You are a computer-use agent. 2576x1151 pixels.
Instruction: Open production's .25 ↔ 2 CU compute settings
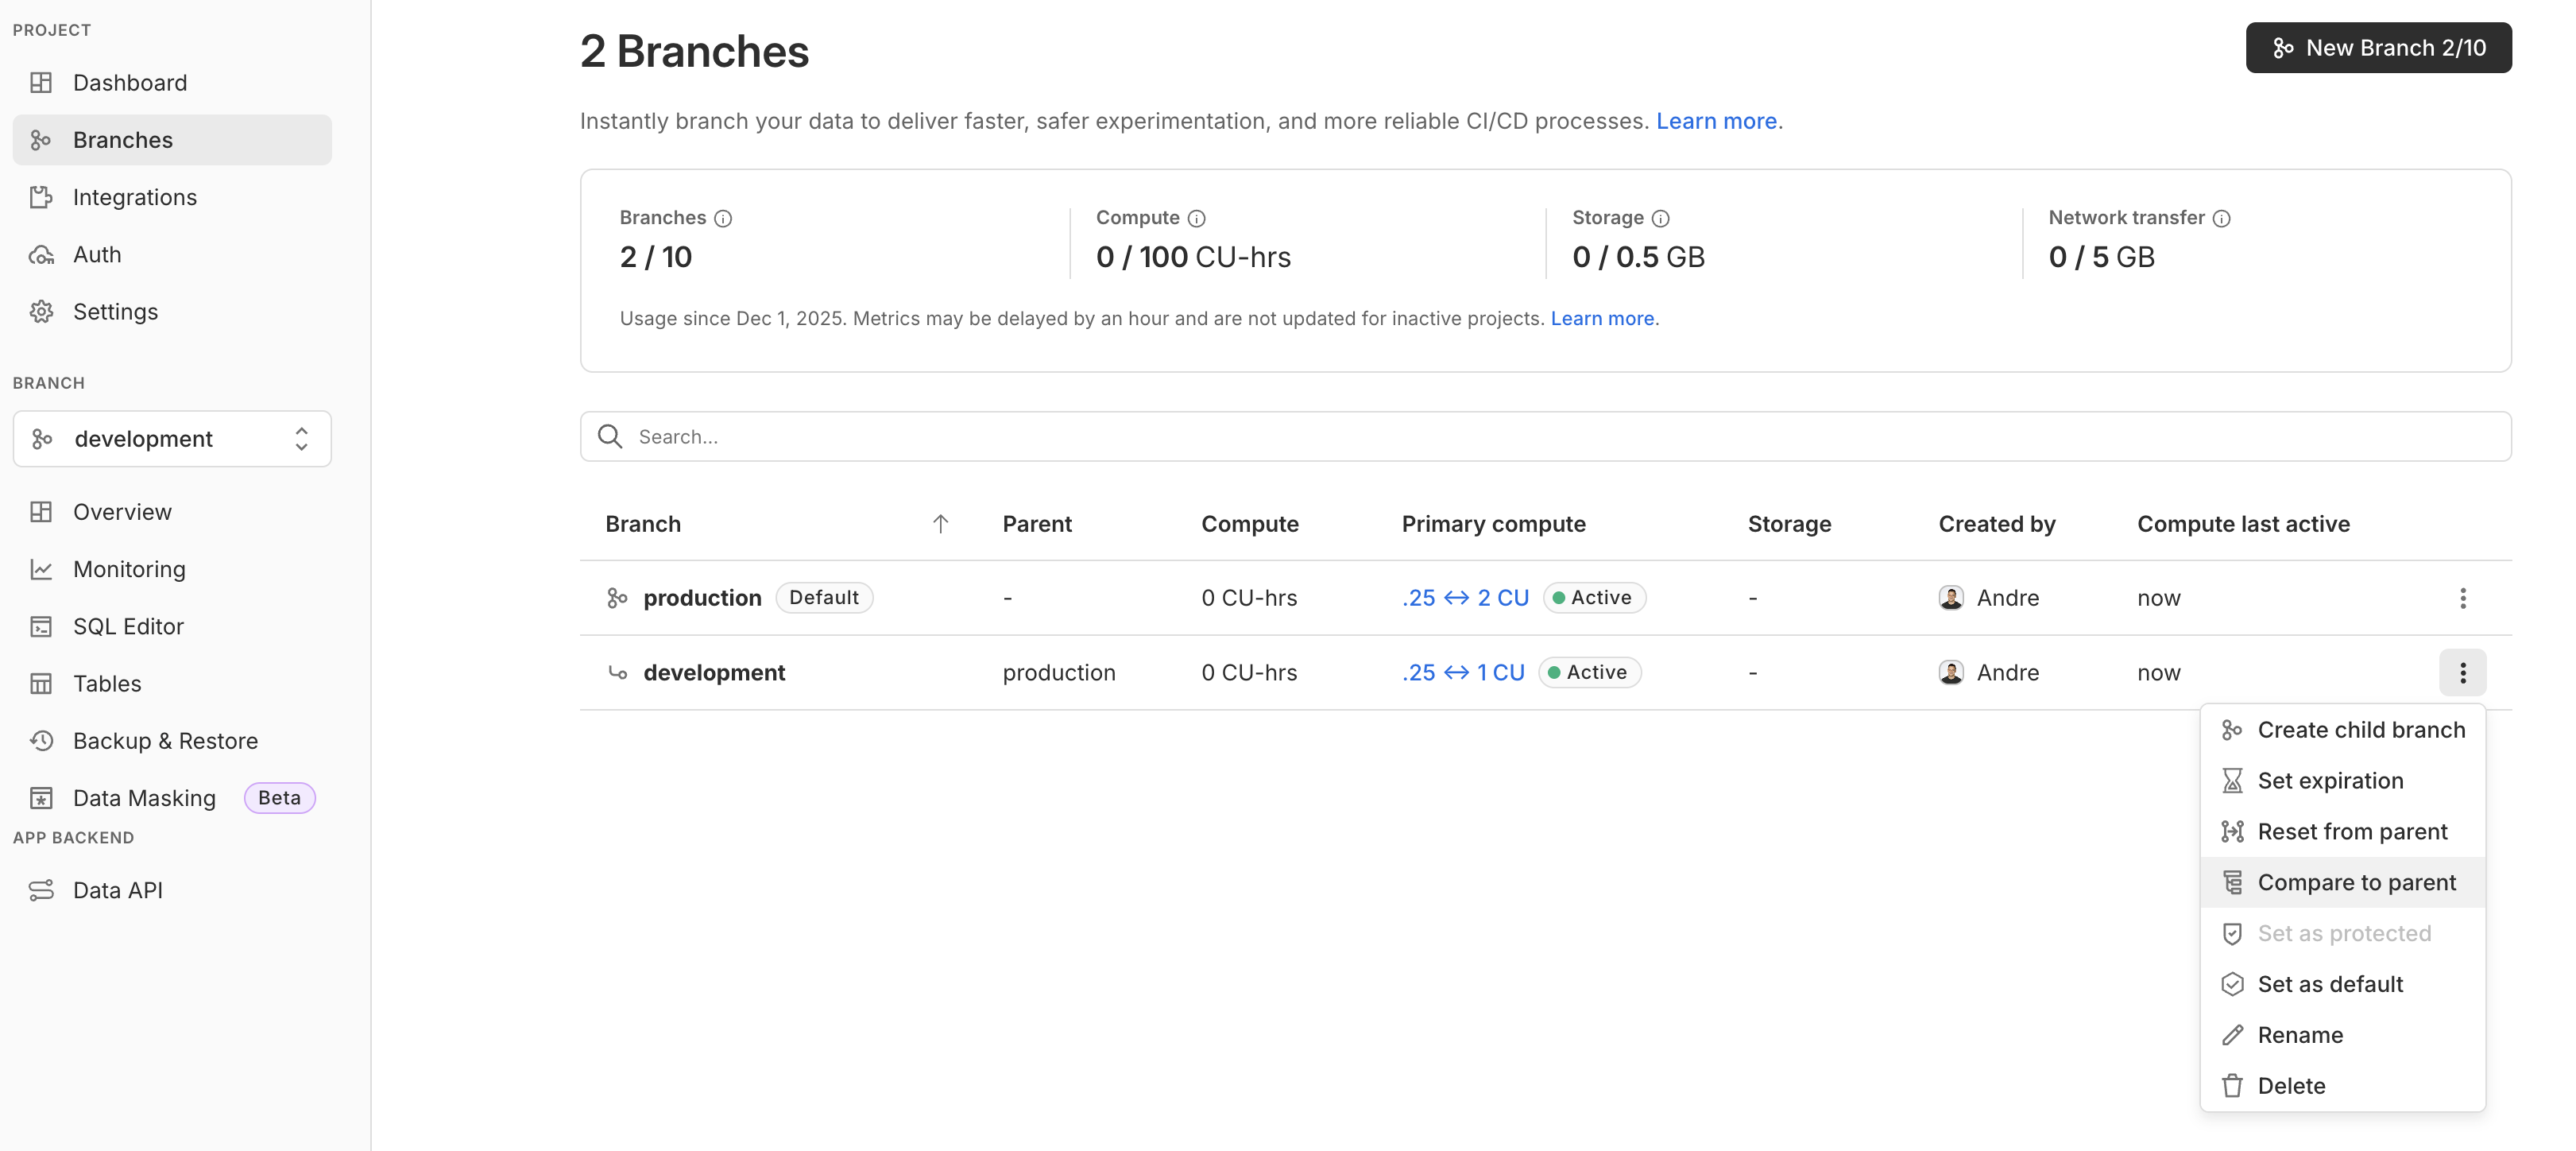(1465, 598)
